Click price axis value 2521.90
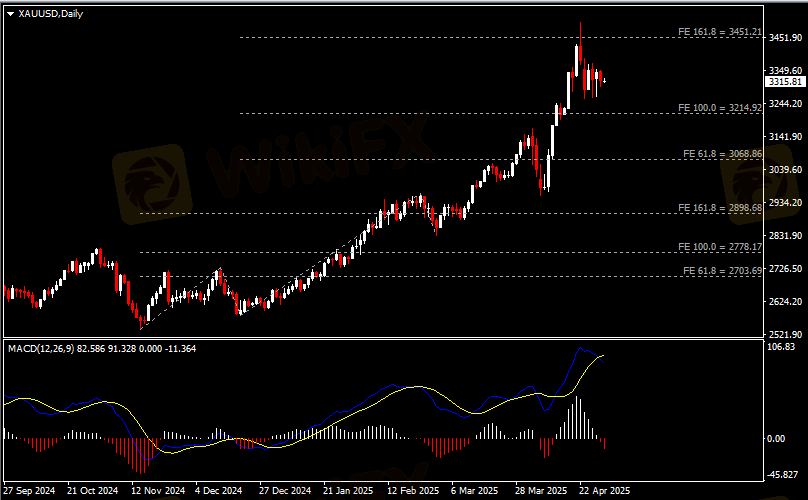 (x=785, y=335)
